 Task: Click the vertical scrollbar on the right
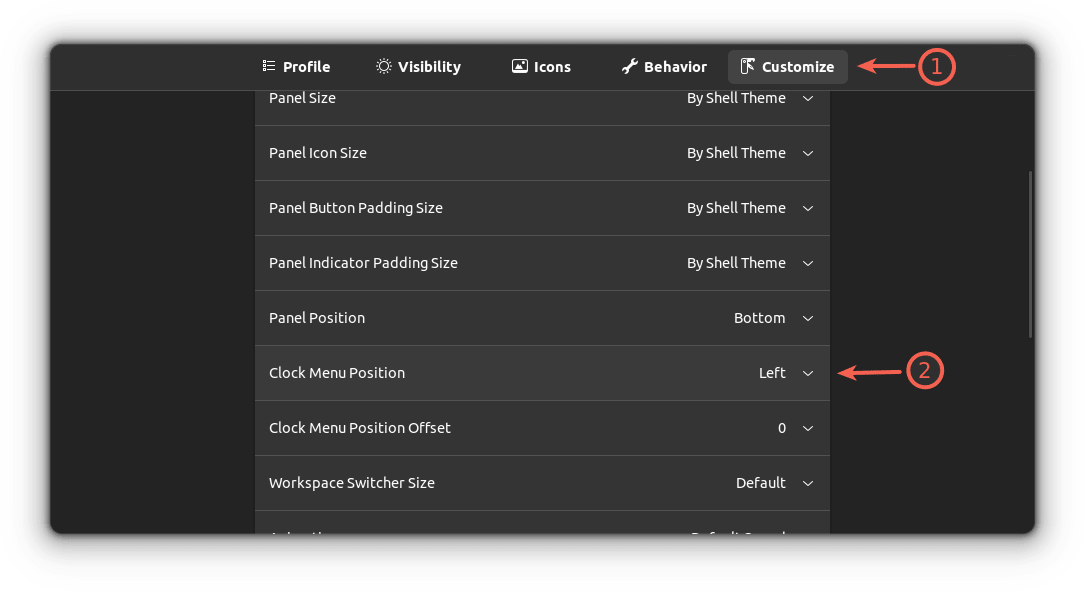click(1031, 255)
